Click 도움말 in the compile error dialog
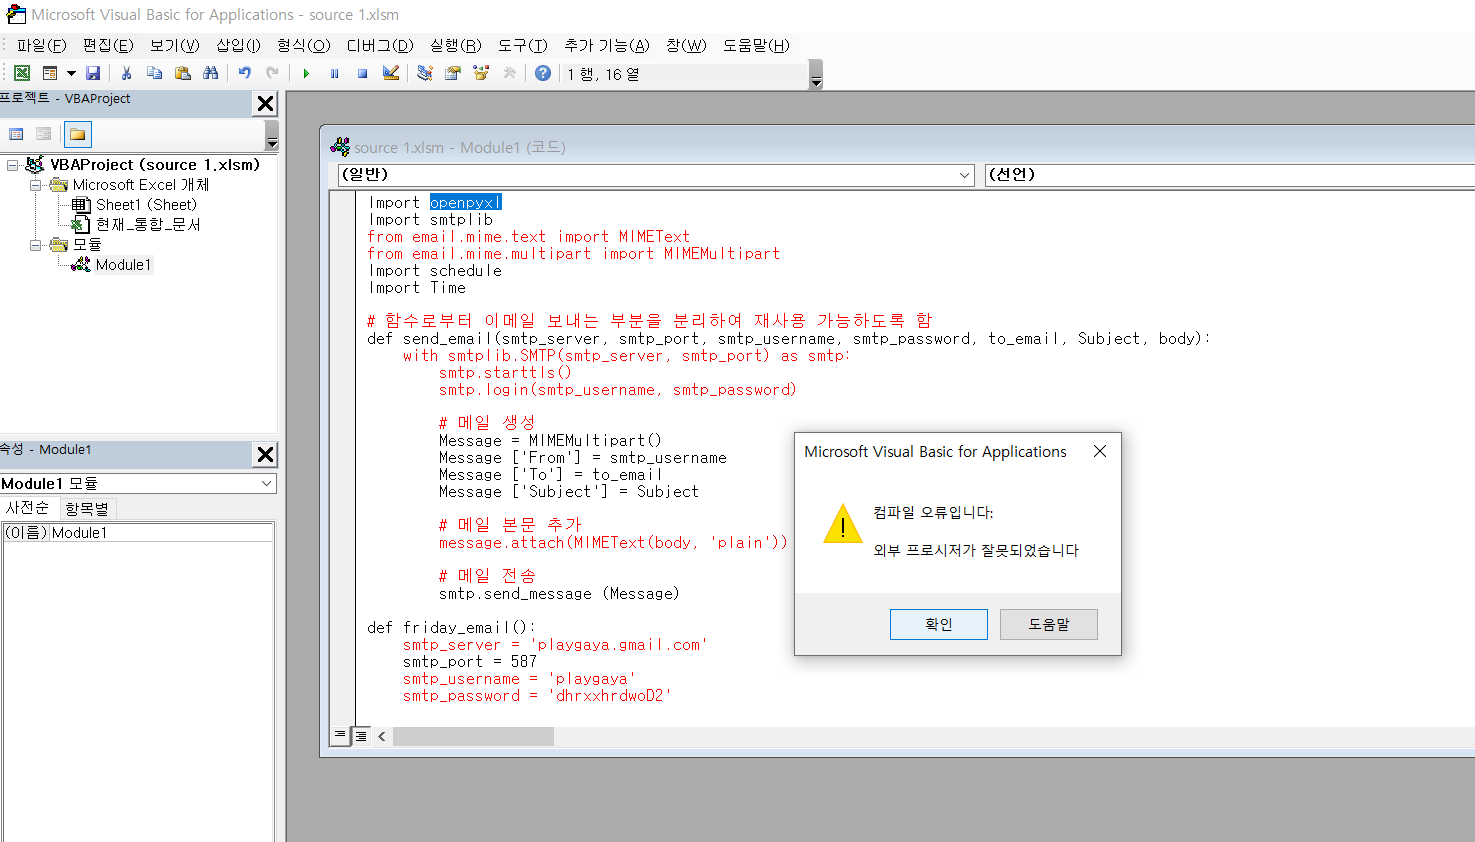The image size is (1475, 842). coord(1048,624)
